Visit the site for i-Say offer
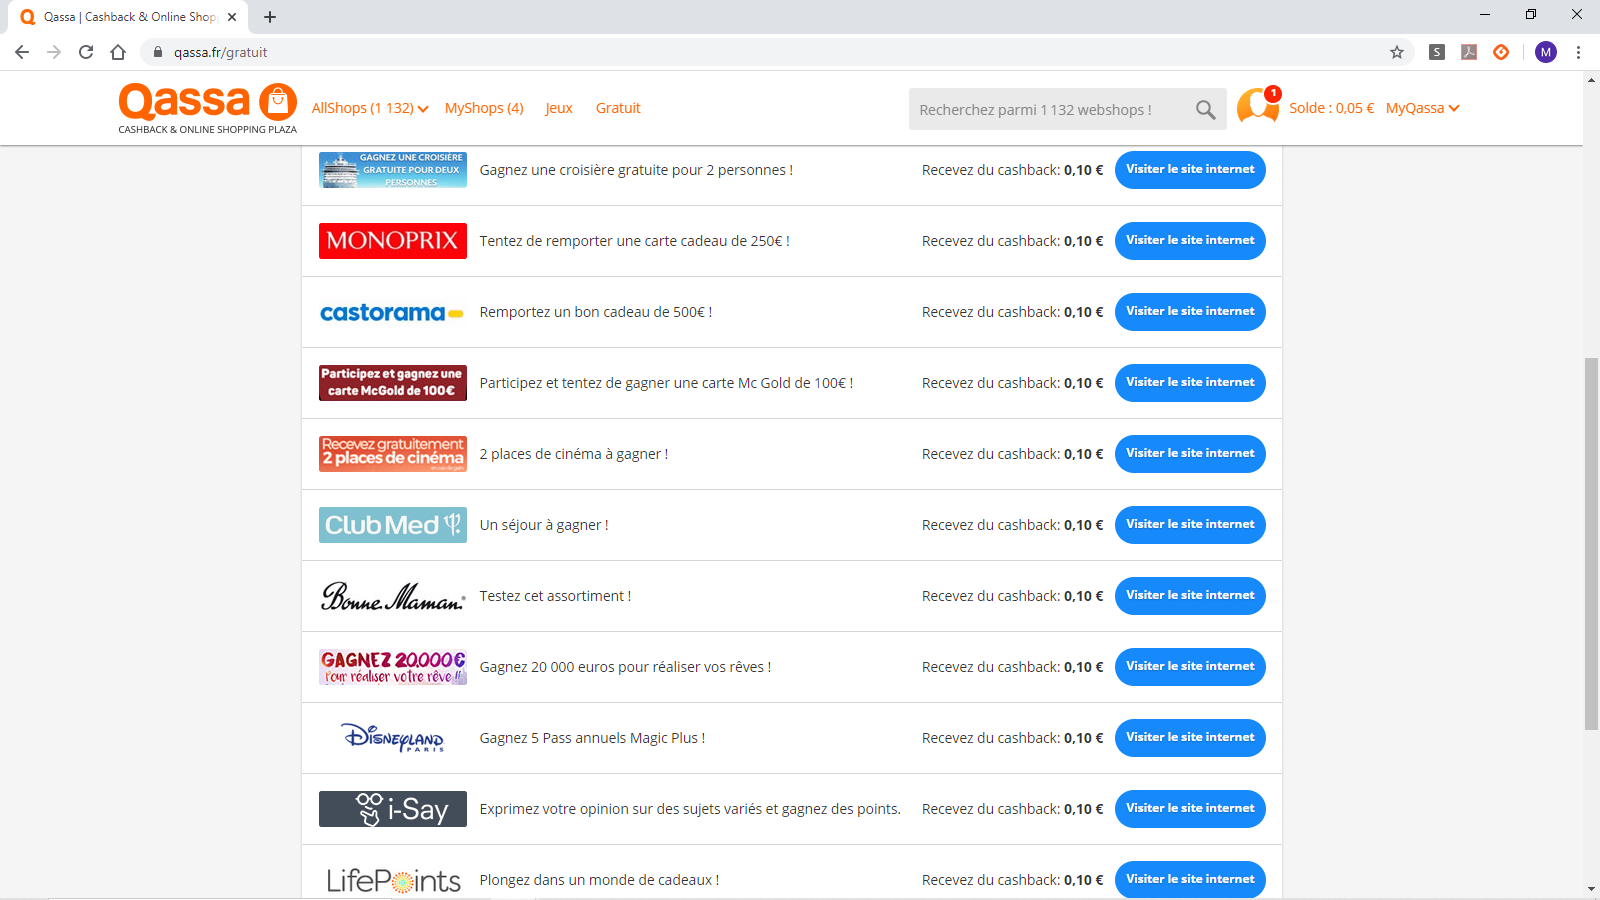The width and height of the screenshot is (1600, 900). [1190, 809]
